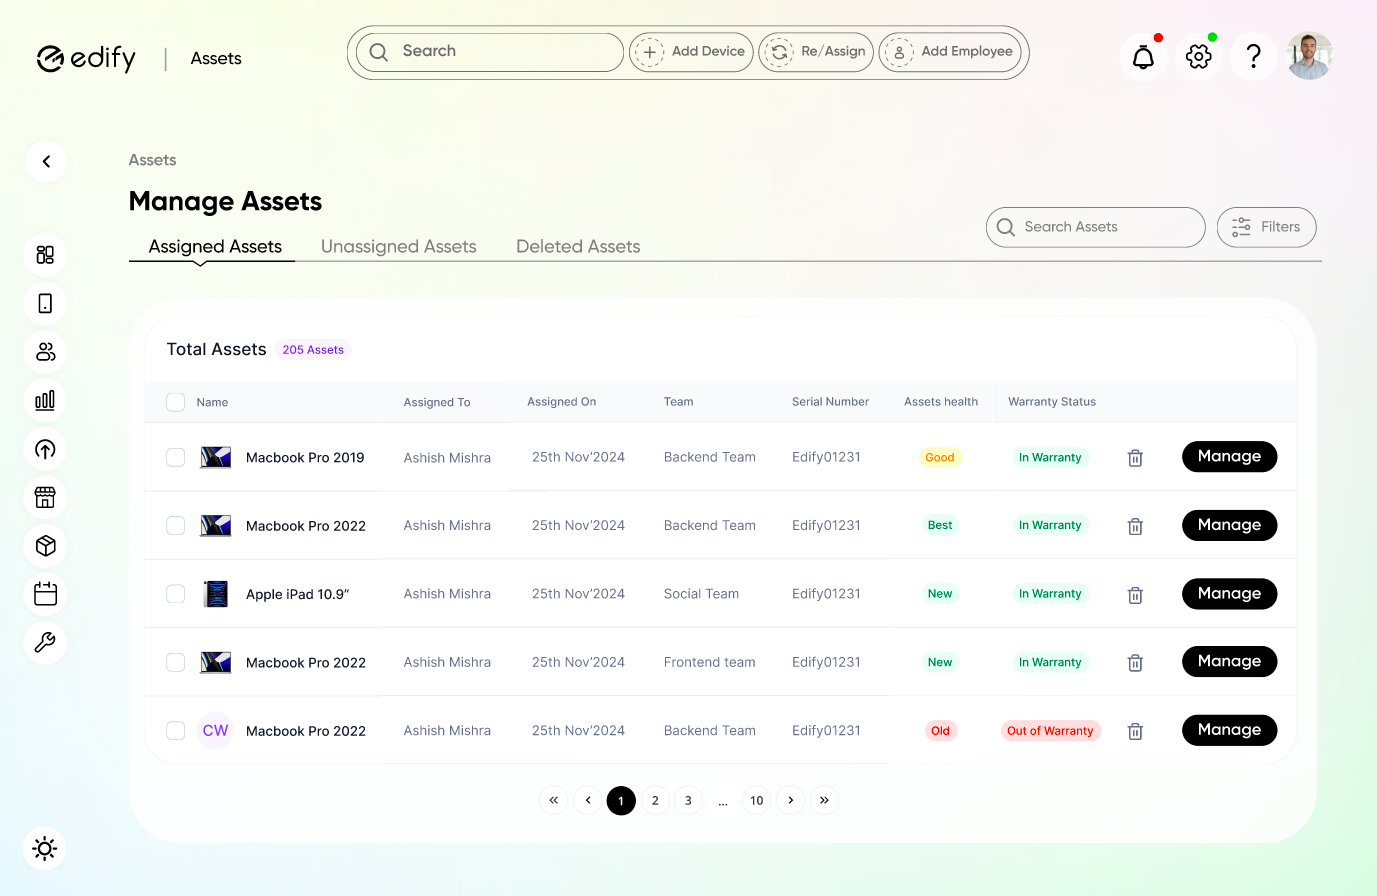Image resolution: width=1377 pixels, height=896 pixels.
Task: Open the Store icon in the sidebar
Action: [x=45, y=497]
